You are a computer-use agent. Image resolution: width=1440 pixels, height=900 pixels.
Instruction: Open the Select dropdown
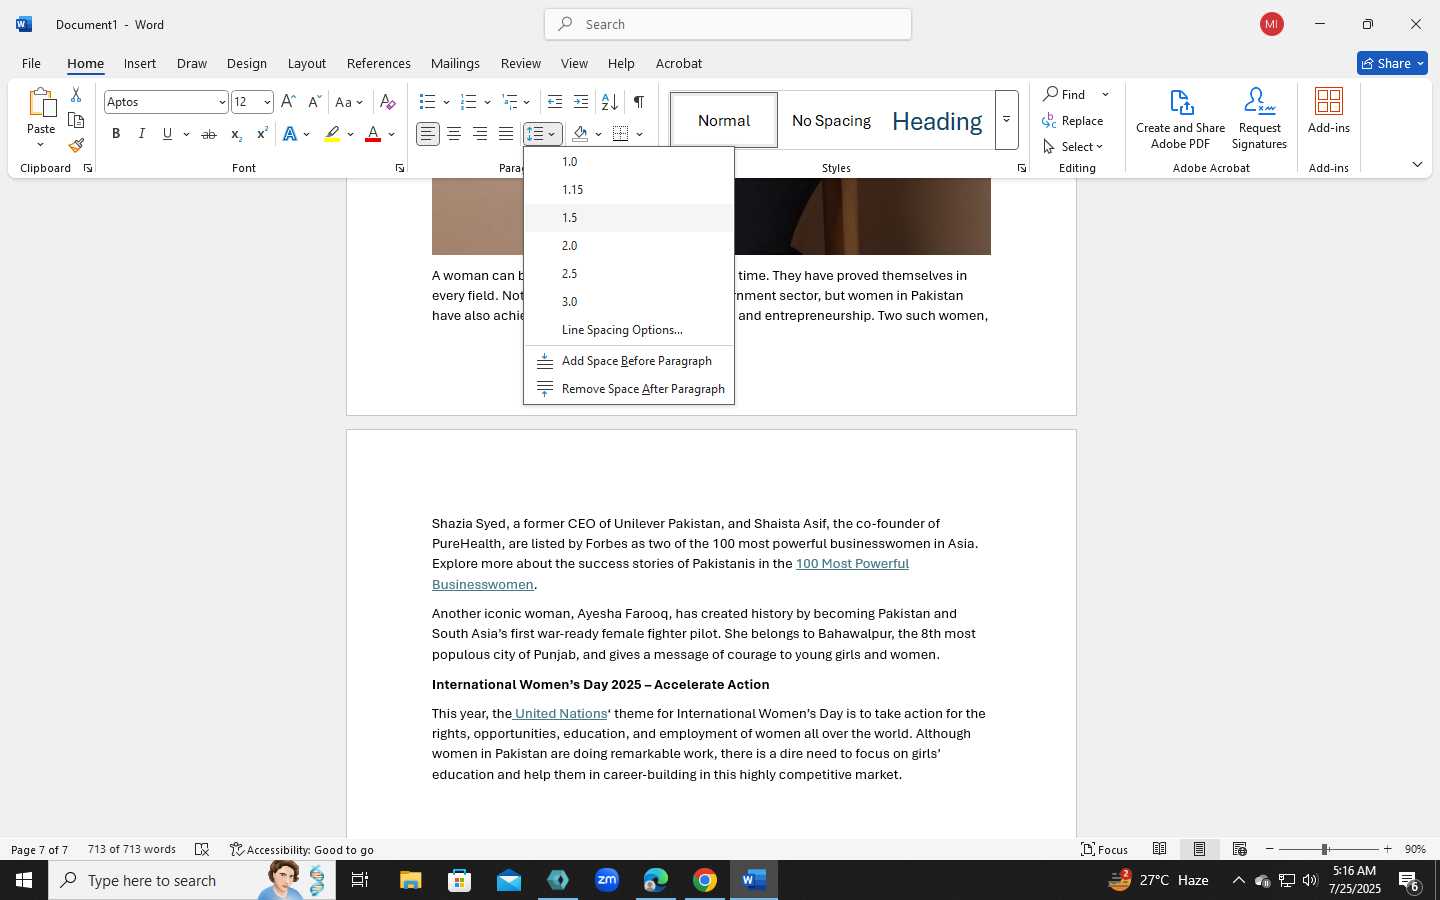tap(1073, 146)
